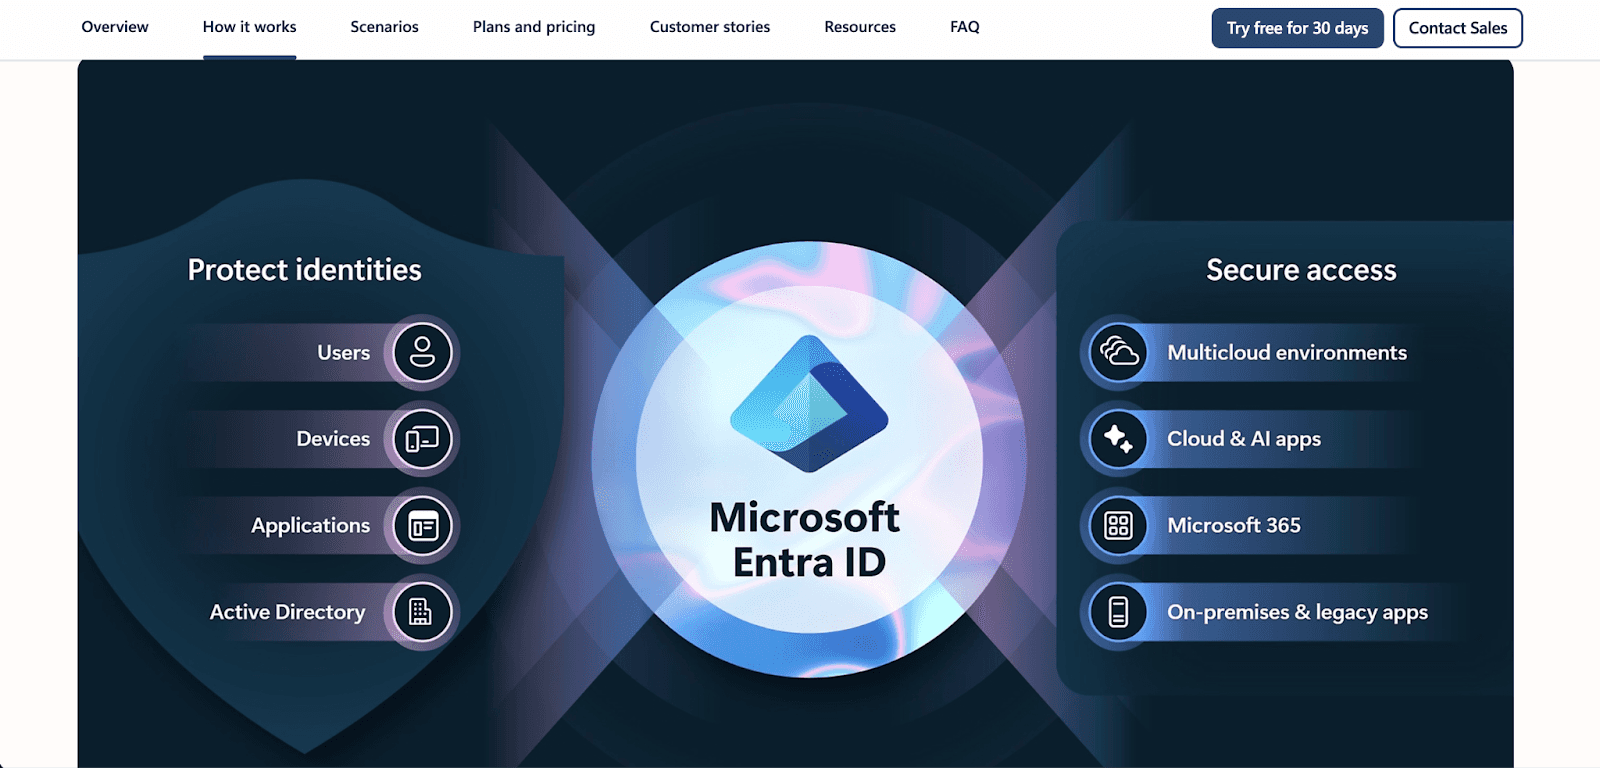Screen dimensions: 1600x768
Task: Click the Multicloud environments cloud icon
Action: click(x=1119, y=353)
